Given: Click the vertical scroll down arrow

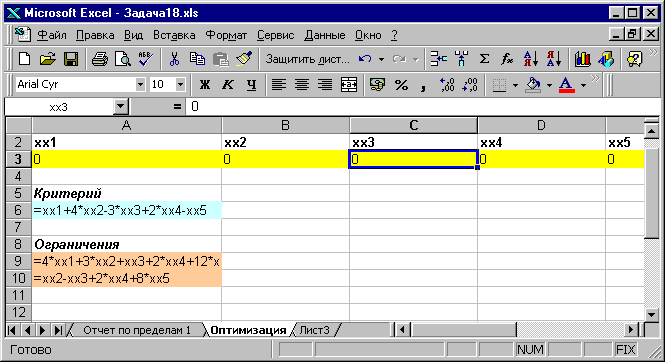Looking at the screenshot, I should (651, 314).
